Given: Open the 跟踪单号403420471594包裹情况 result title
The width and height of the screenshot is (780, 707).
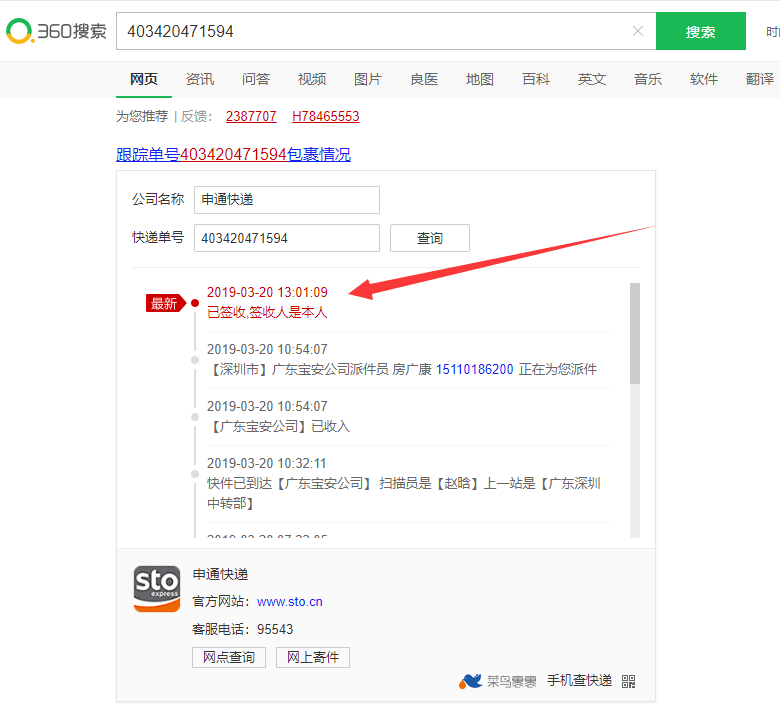Looking at the screenshot, I should point(233,154).
